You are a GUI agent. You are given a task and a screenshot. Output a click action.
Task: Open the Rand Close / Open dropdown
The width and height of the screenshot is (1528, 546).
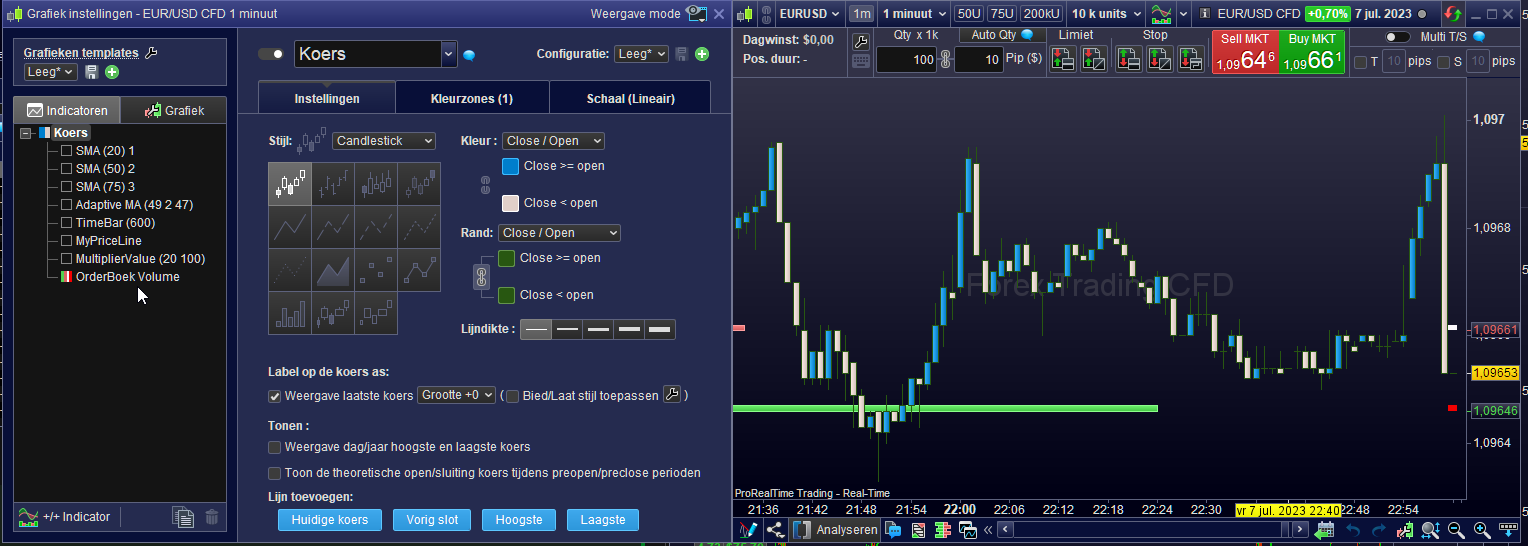point(559,233)
